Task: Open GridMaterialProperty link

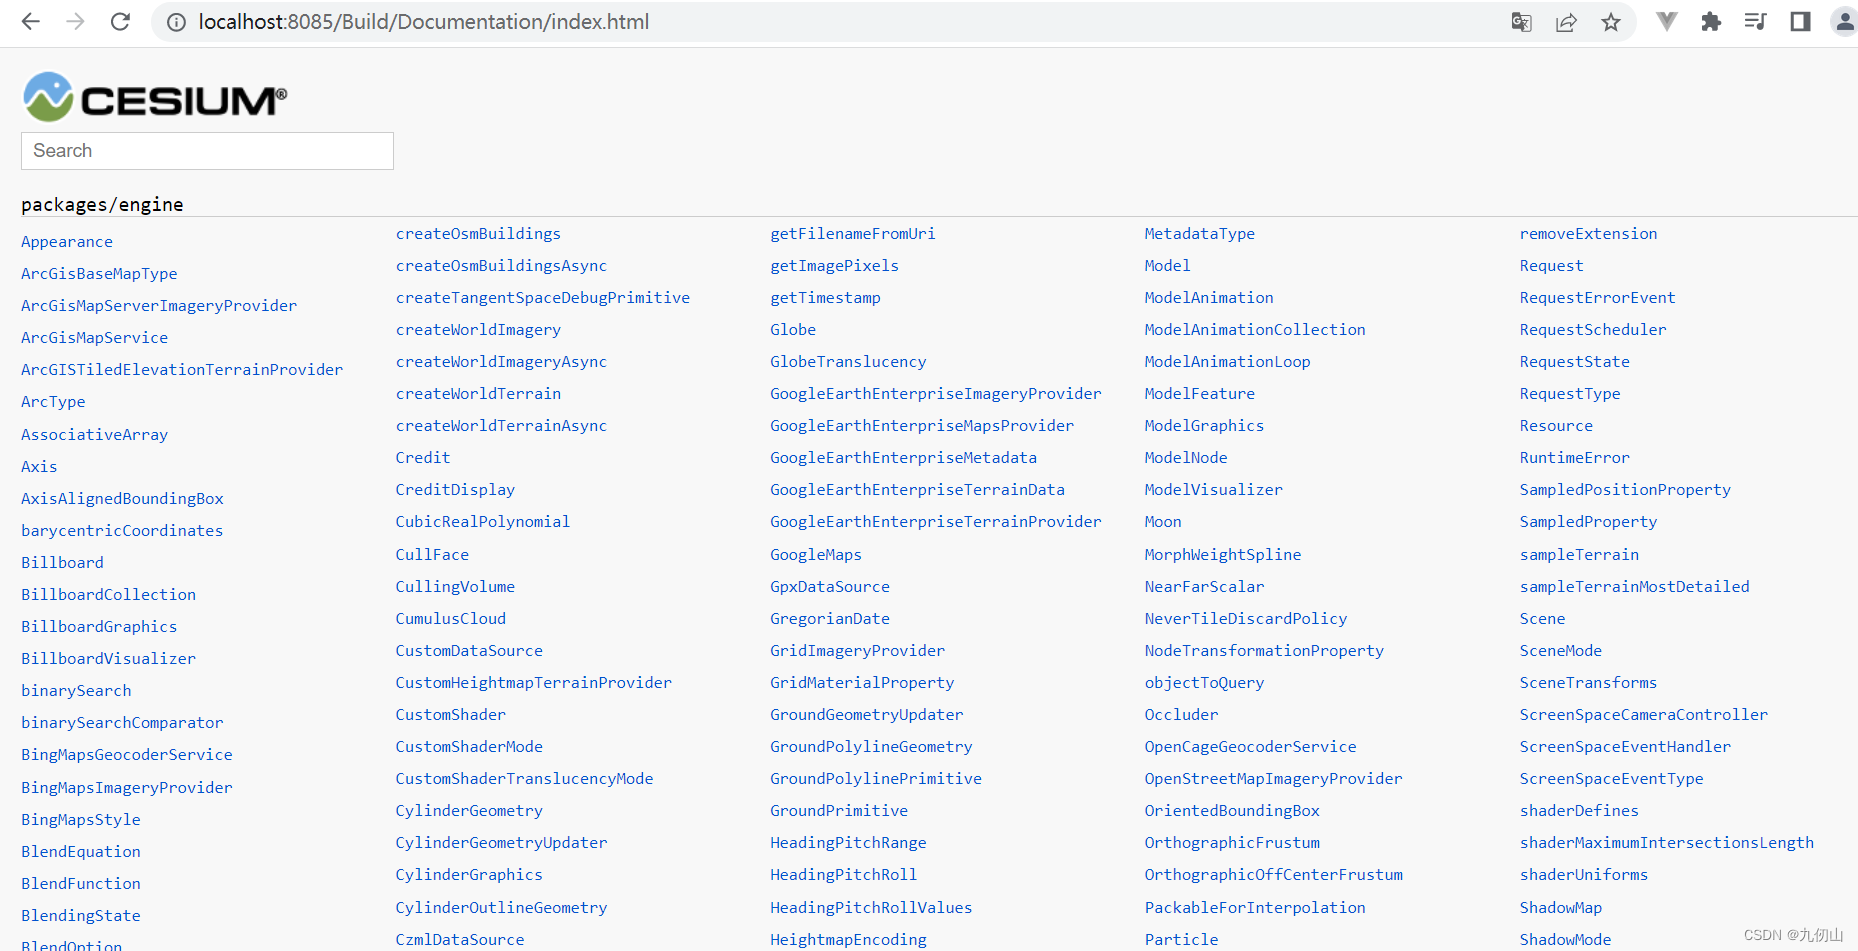Action: (x=862, y=683)
